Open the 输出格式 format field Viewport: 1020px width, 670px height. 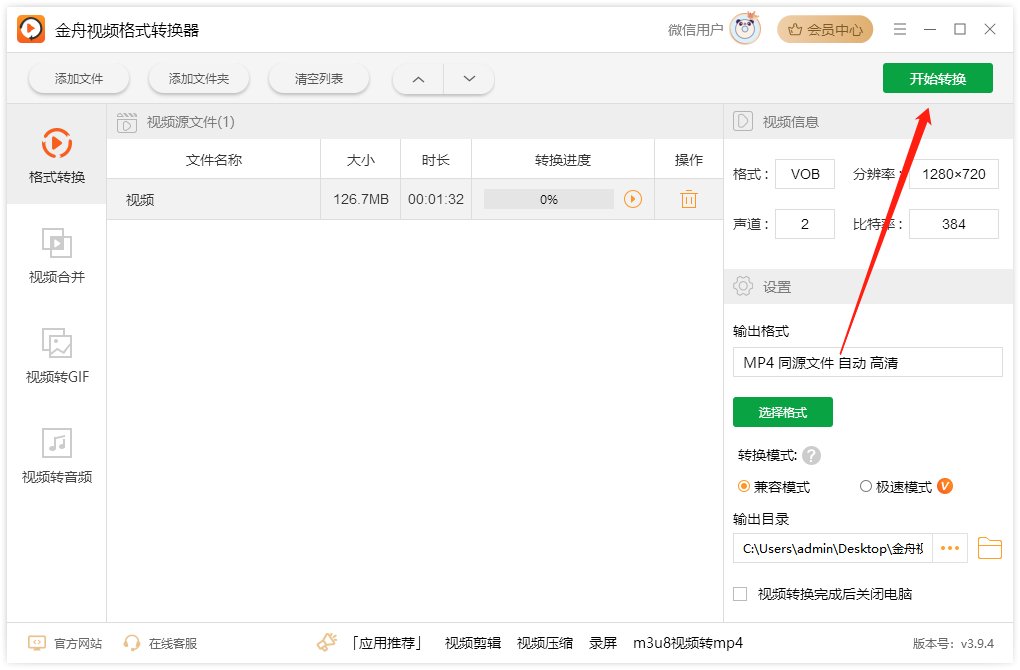(867, 361)
